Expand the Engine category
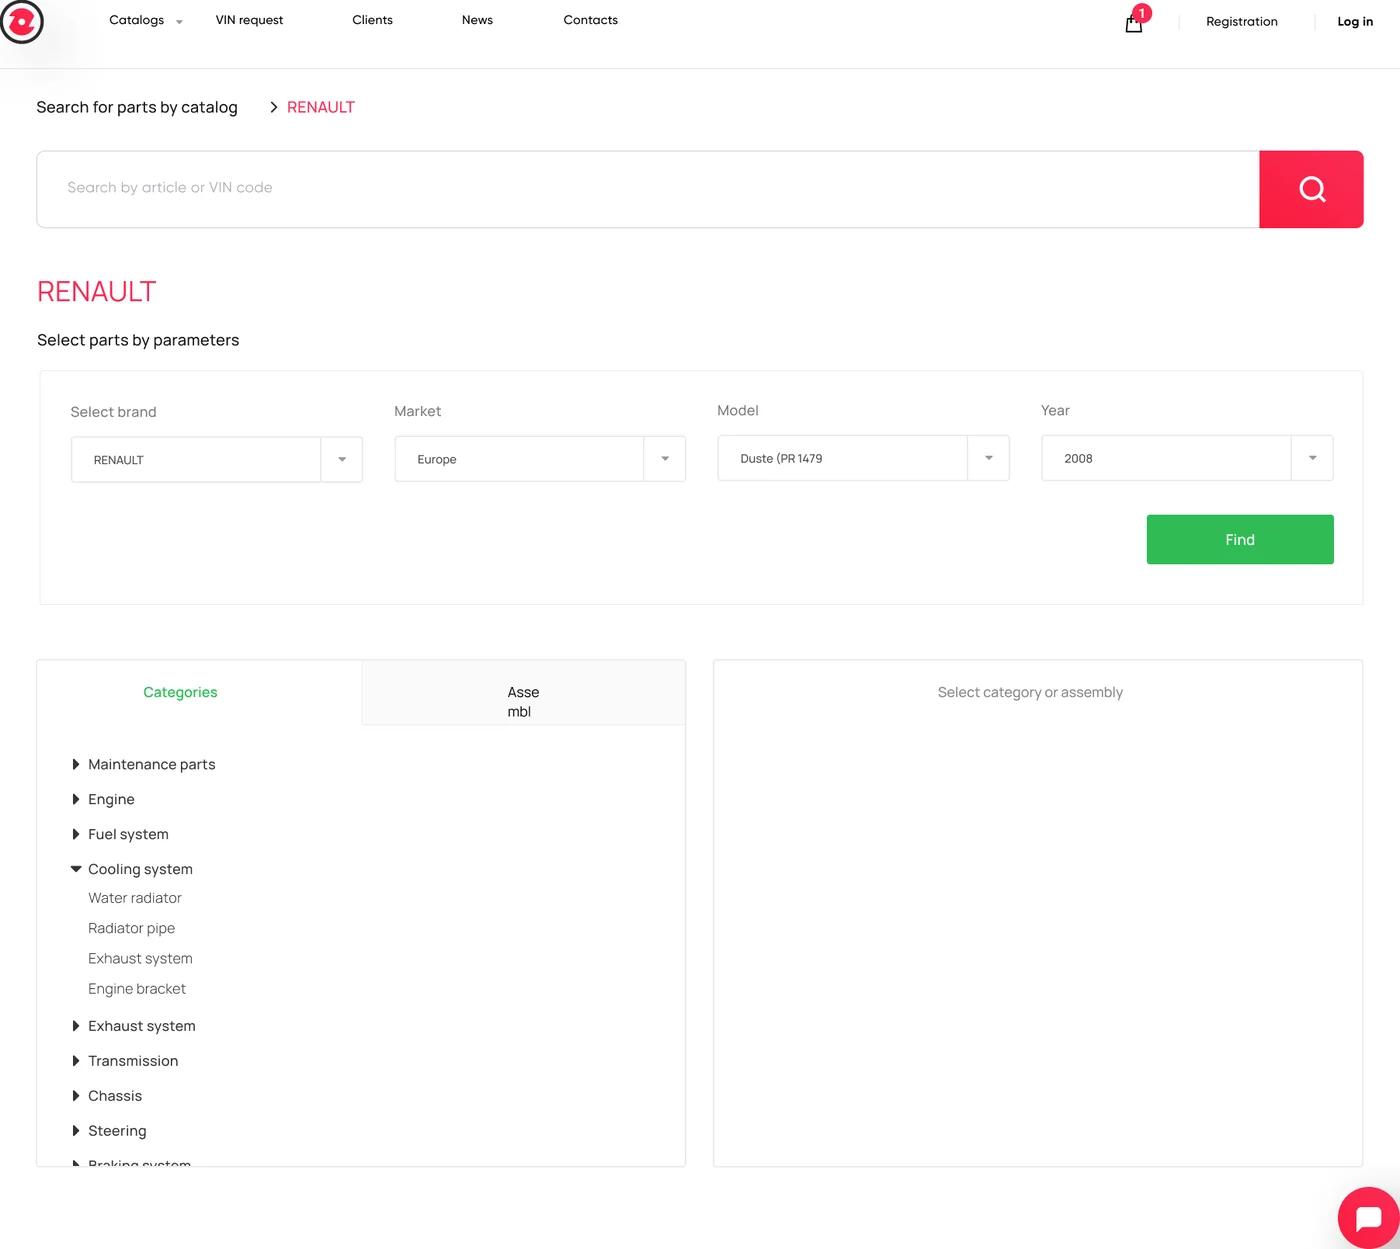This screenshot has height=1249, width=1400. pos(103,799)
